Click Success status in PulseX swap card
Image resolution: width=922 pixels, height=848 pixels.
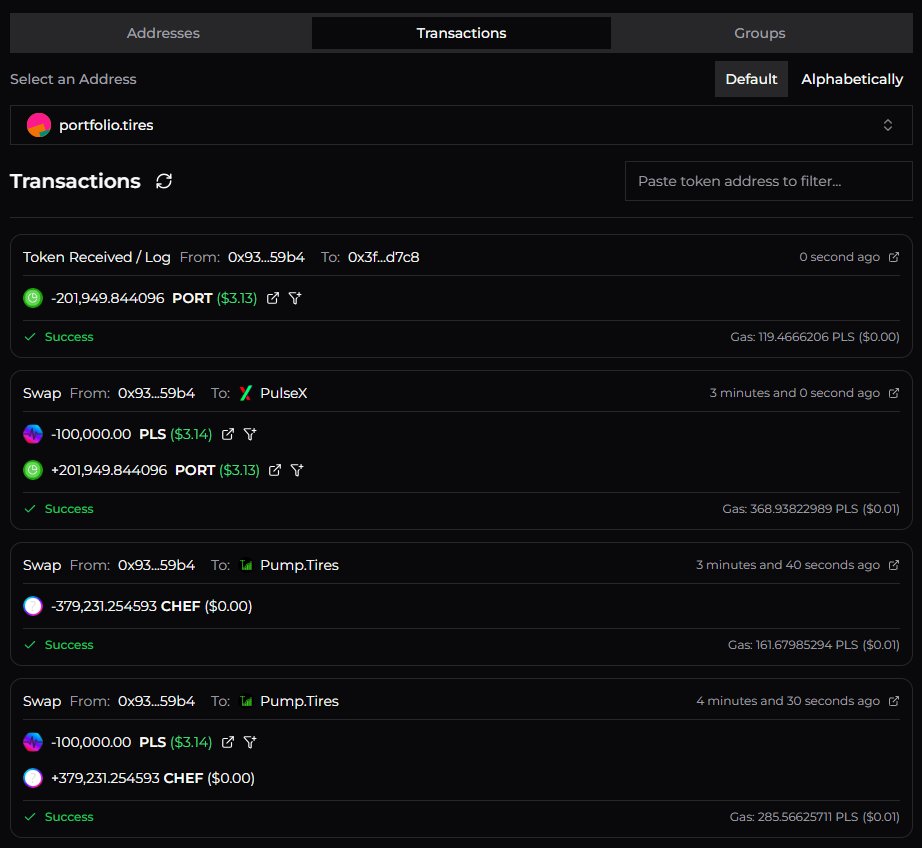(69, 509)
